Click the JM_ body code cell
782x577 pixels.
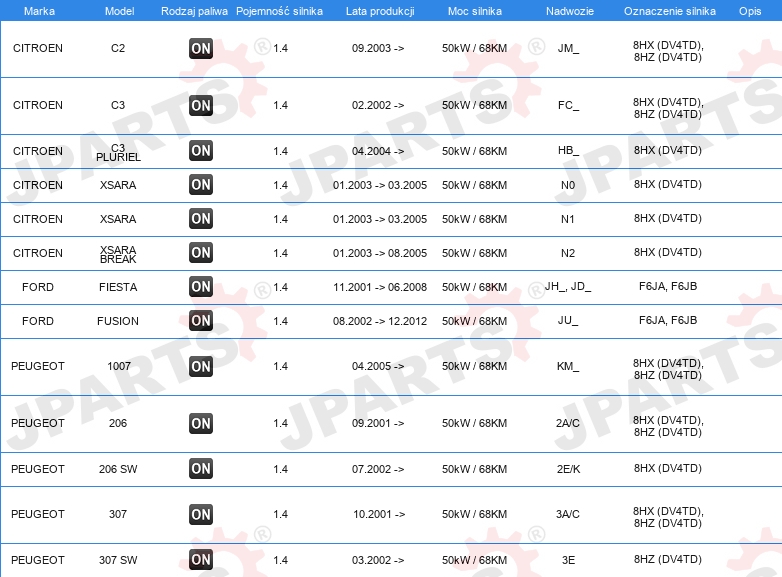point(568,48)
